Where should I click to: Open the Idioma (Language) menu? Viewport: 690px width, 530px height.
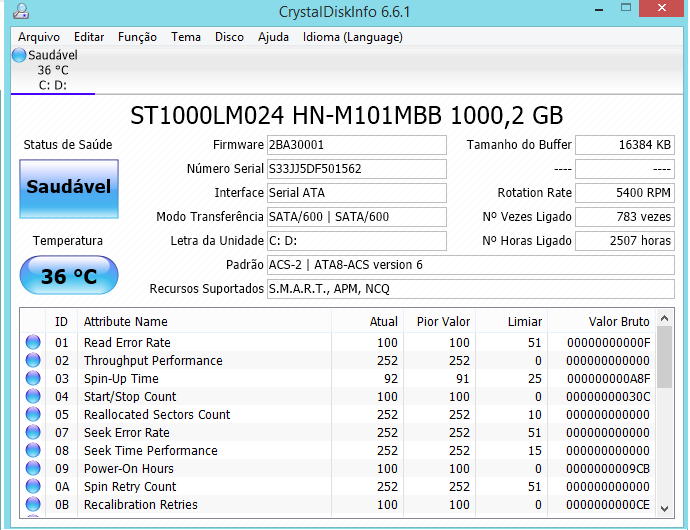[x=352, y=37]
